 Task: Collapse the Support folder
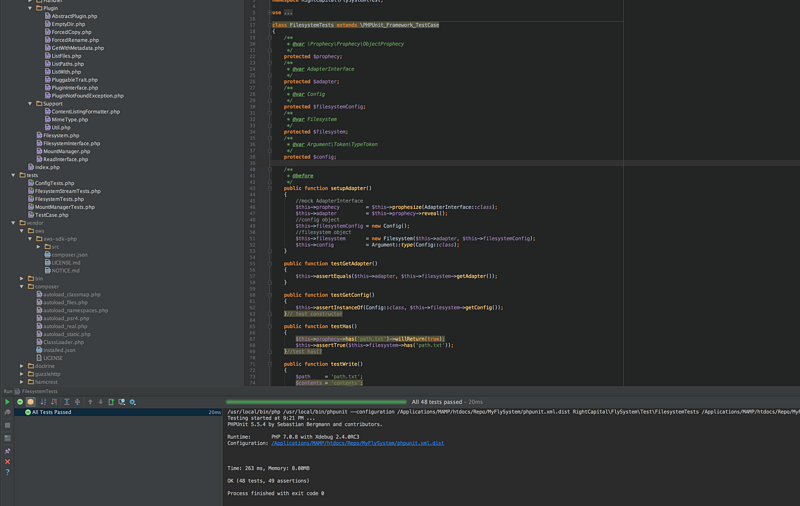30,104
